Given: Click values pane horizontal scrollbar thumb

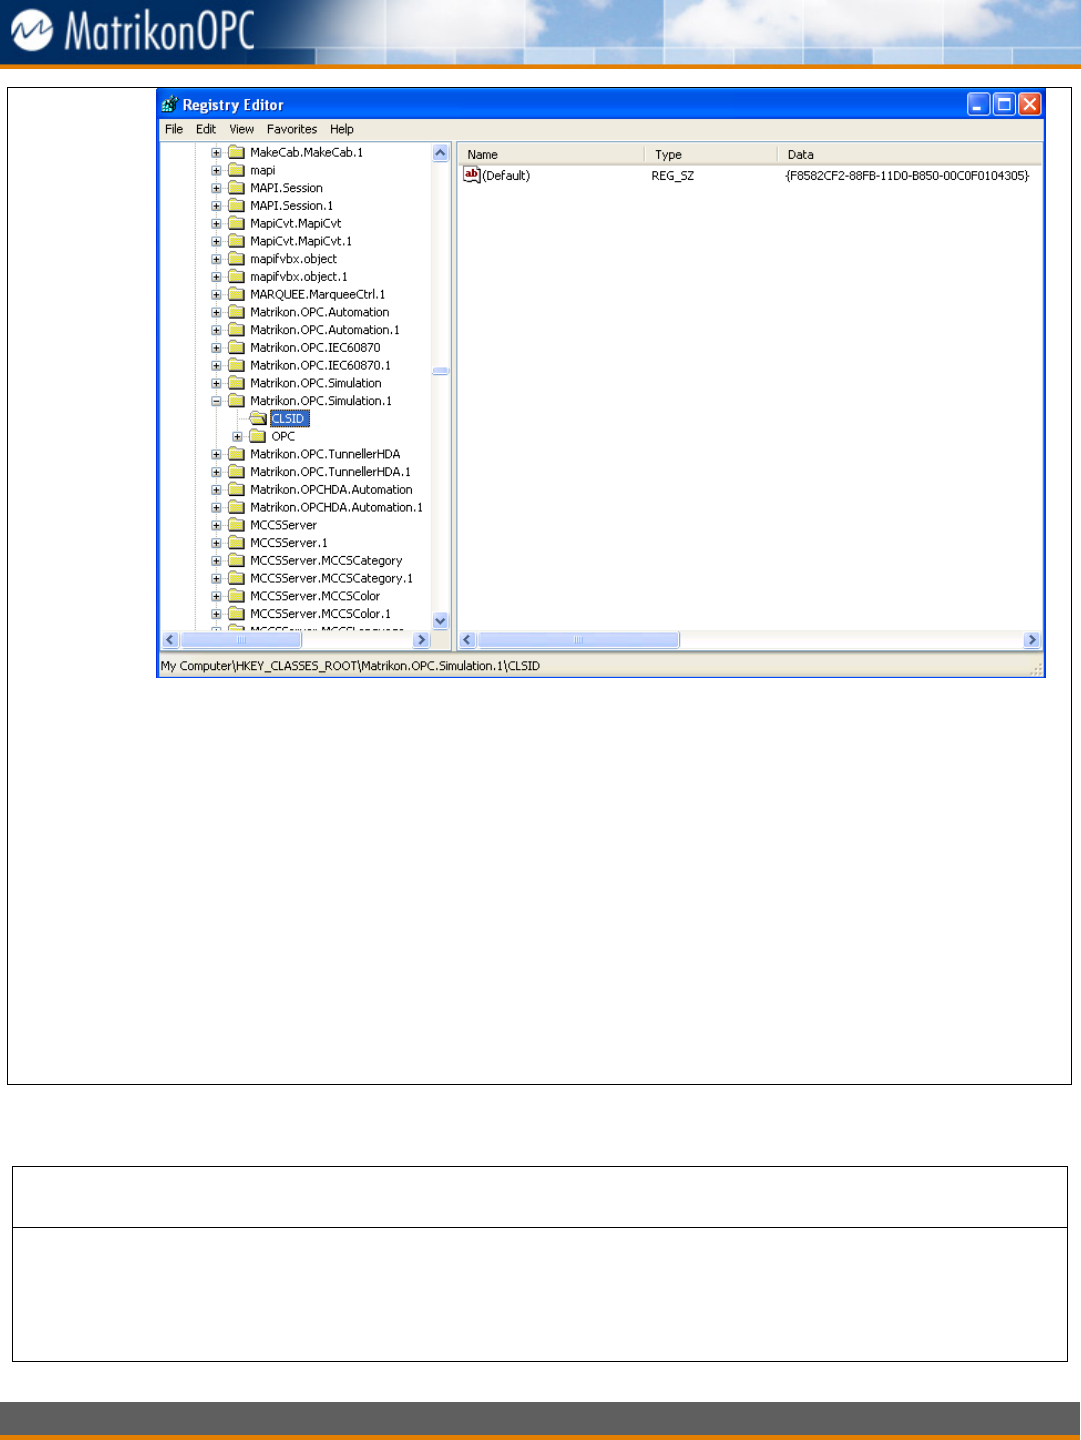Looking at the screenshot, I should click(x=578, y=640).
